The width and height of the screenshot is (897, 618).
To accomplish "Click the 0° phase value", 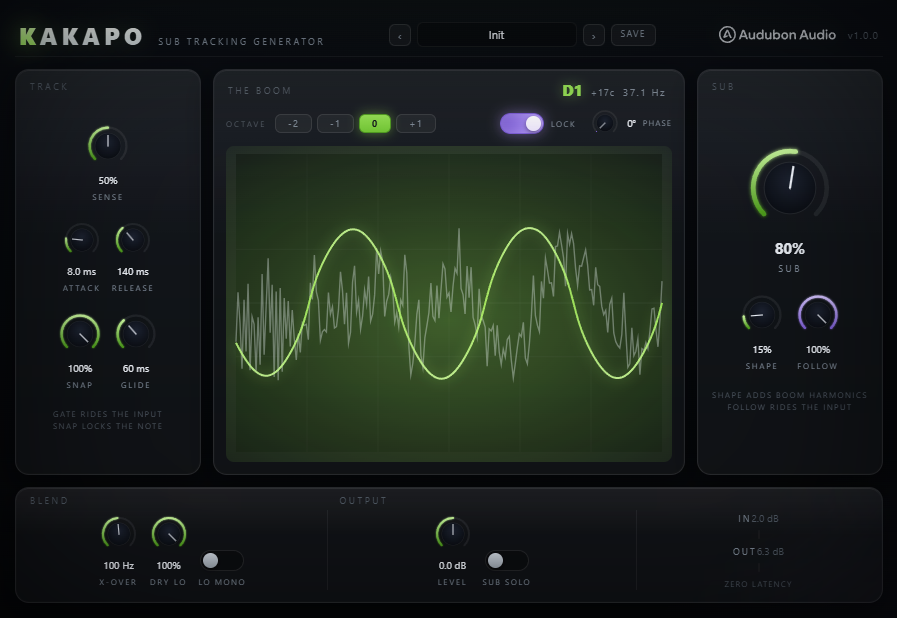I will (631, 124).
